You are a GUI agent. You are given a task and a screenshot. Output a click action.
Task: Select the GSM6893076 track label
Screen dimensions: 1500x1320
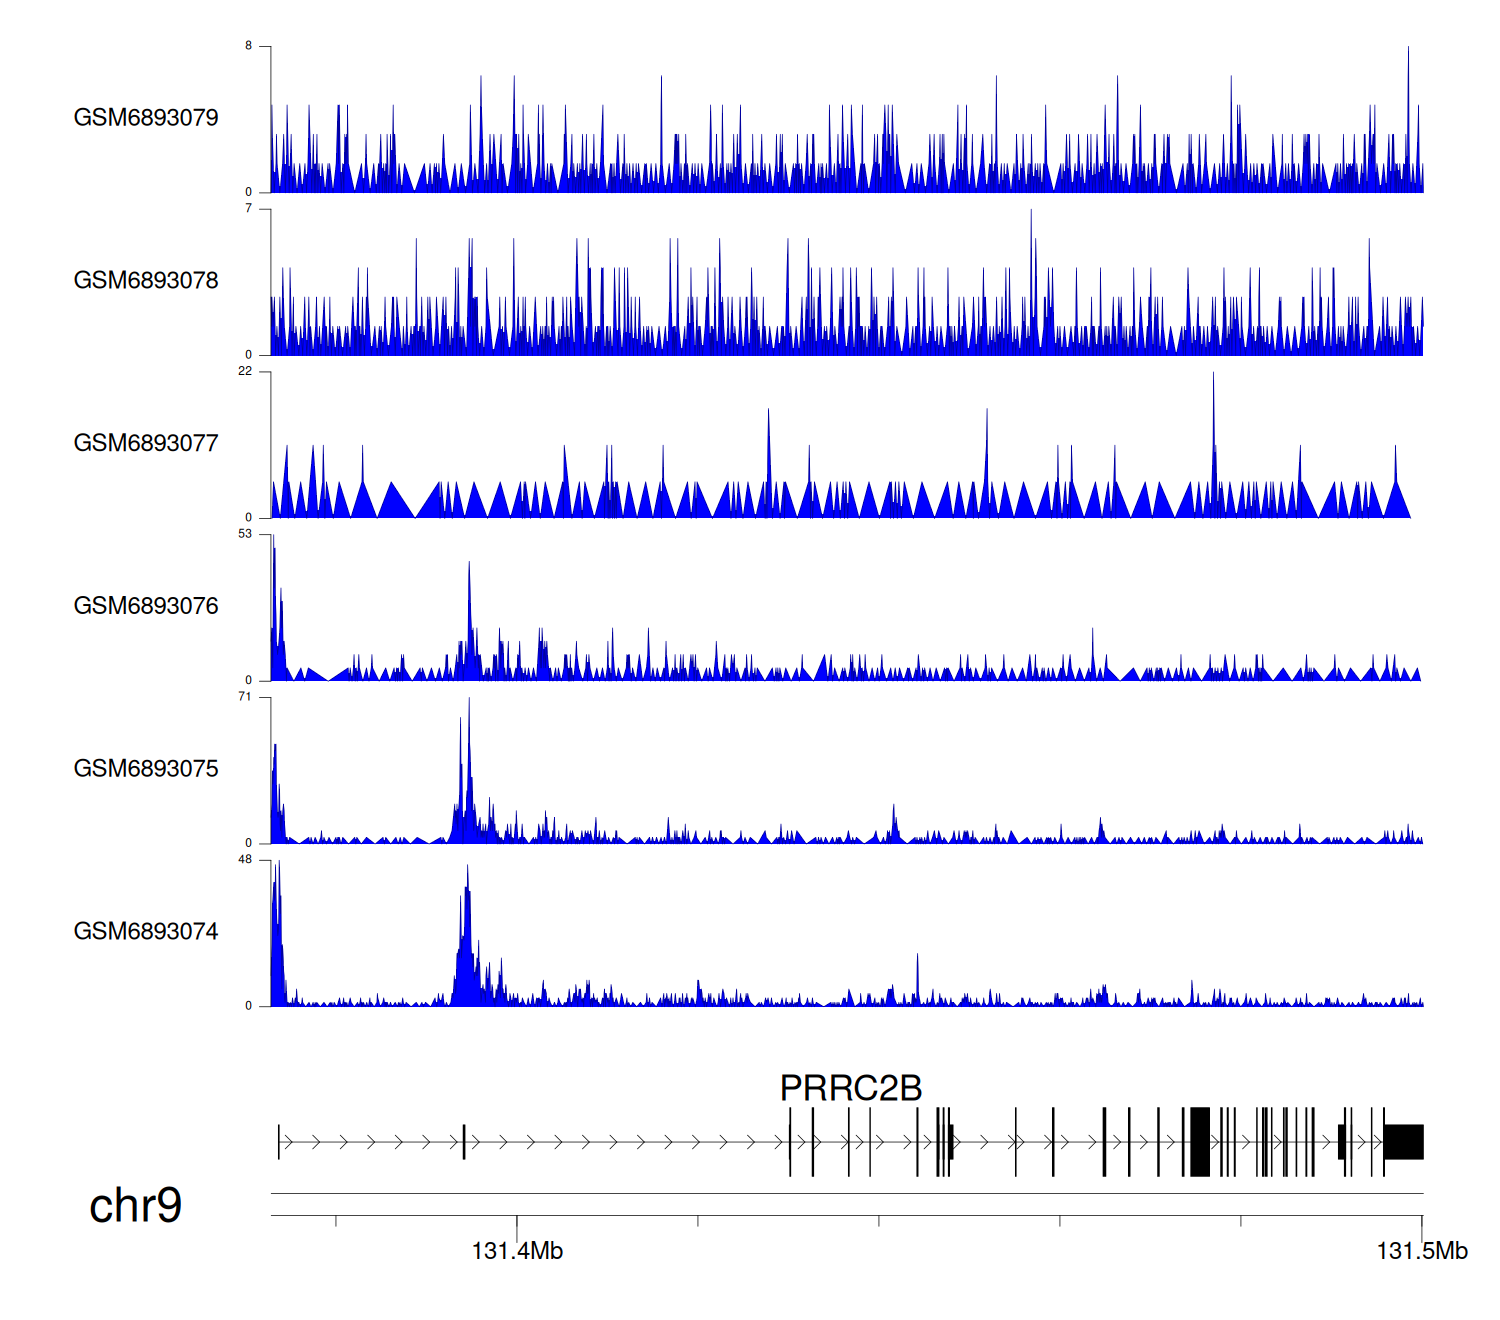point(146,606)
